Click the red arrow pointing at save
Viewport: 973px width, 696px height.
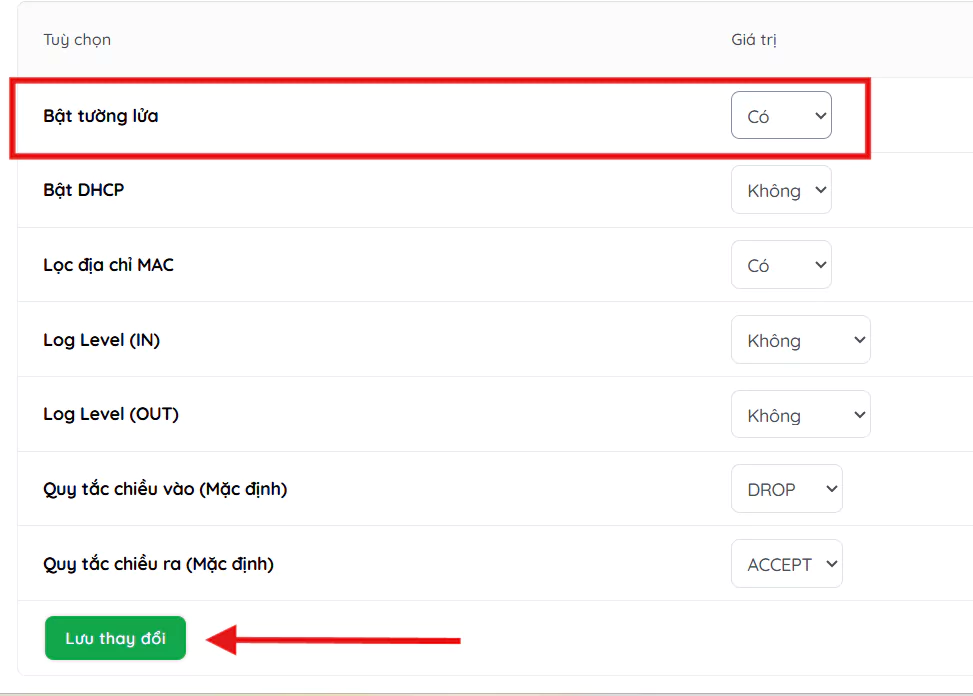tap(332, 640)
